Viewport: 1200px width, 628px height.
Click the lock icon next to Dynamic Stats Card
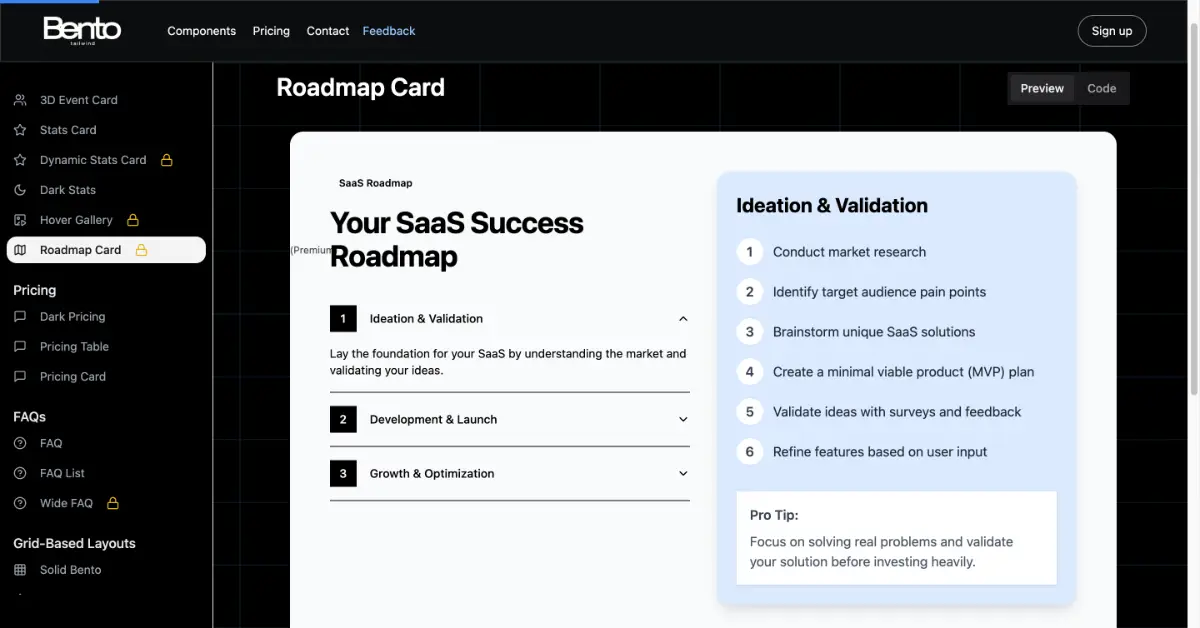167,160
